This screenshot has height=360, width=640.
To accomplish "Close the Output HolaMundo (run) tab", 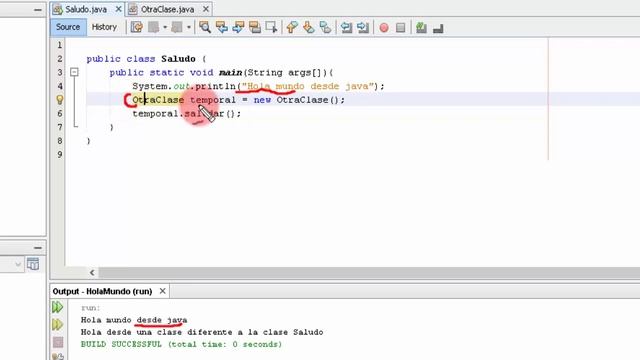I will (162, 291).
